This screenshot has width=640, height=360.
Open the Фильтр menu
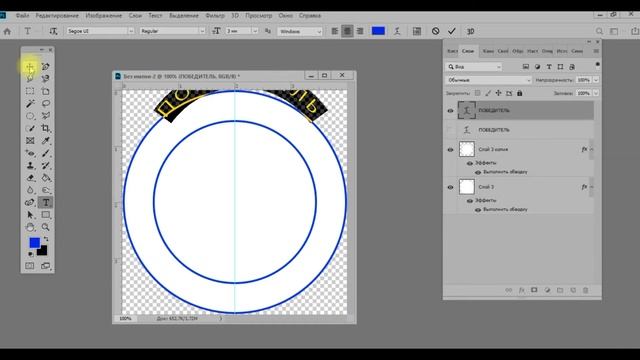pyautogui.click(x=215, y=16)
